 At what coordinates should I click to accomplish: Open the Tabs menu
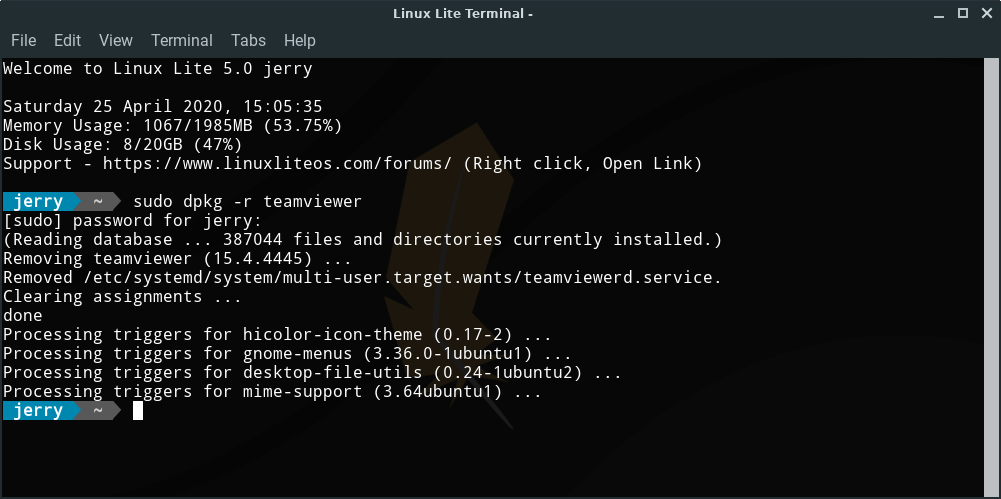248,41
